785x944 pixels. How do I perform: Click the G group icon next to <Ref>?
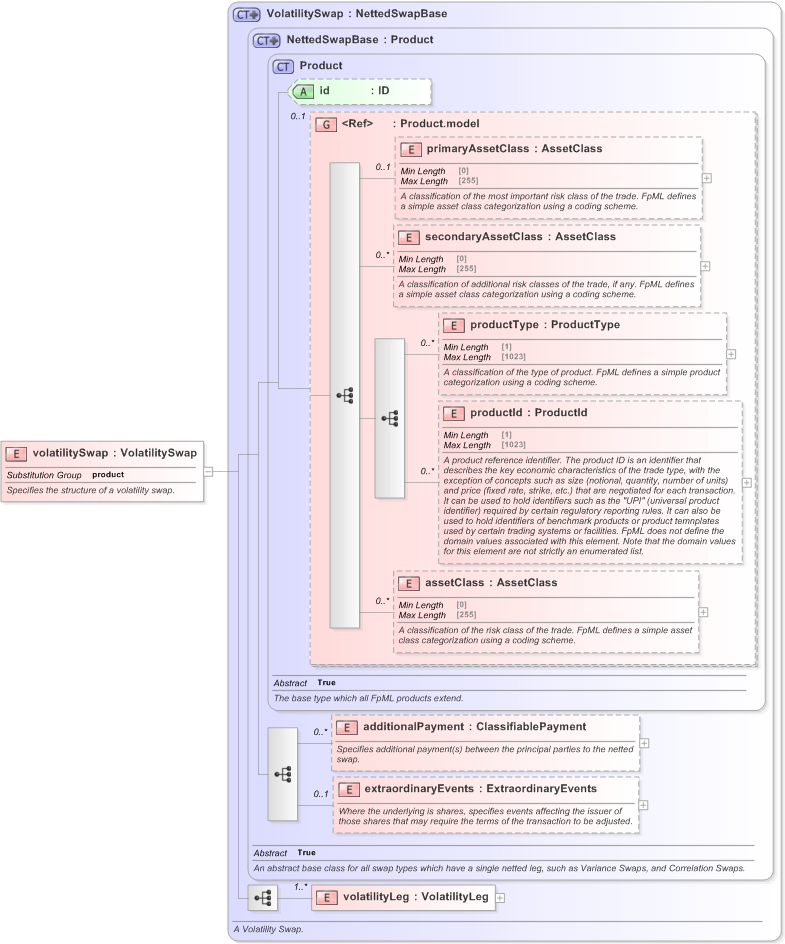pyautogui.click(x=326, y=125)
